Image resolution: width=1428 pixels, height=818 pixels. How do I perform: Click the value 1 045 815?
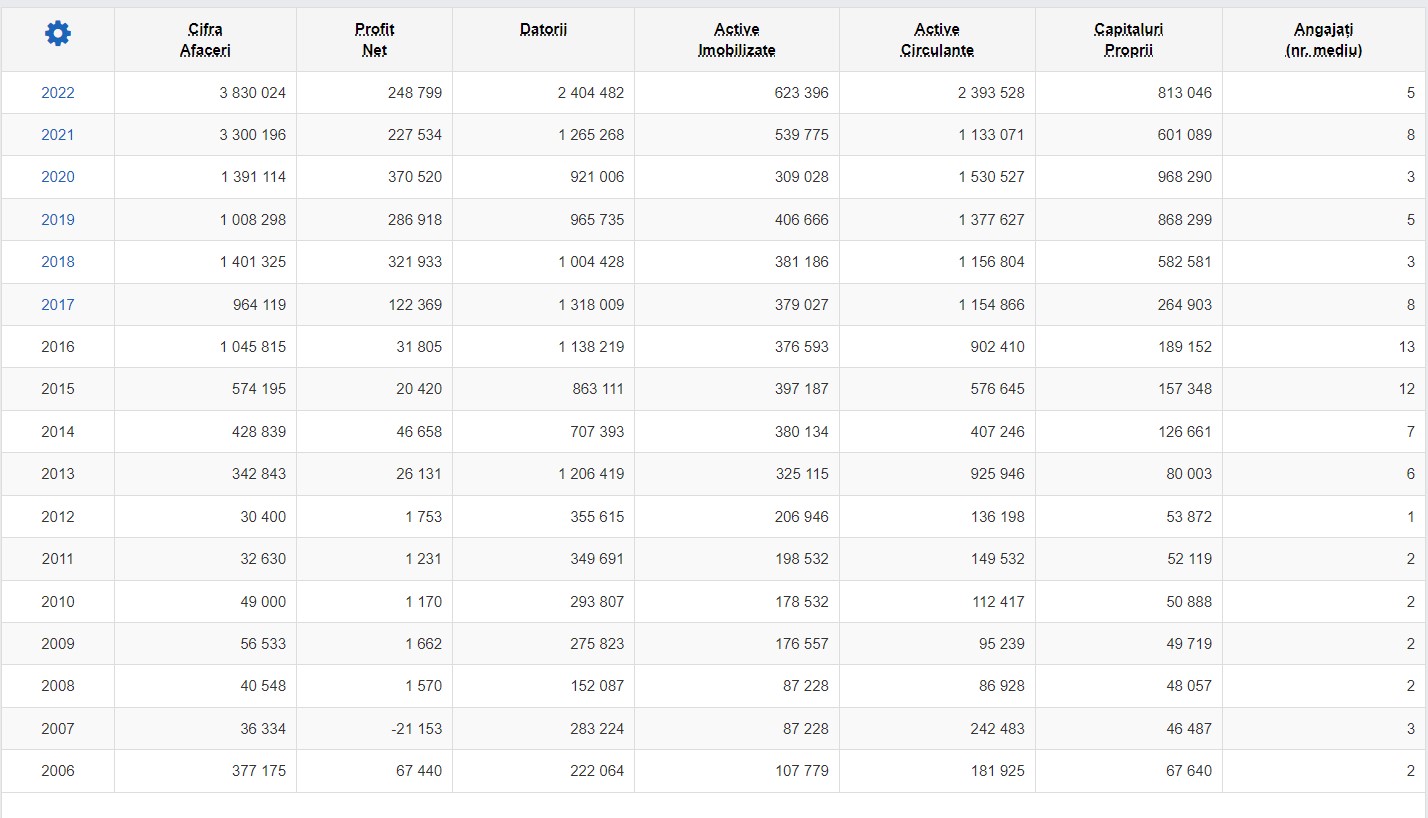pyautogui.click(x=253, y=347)
